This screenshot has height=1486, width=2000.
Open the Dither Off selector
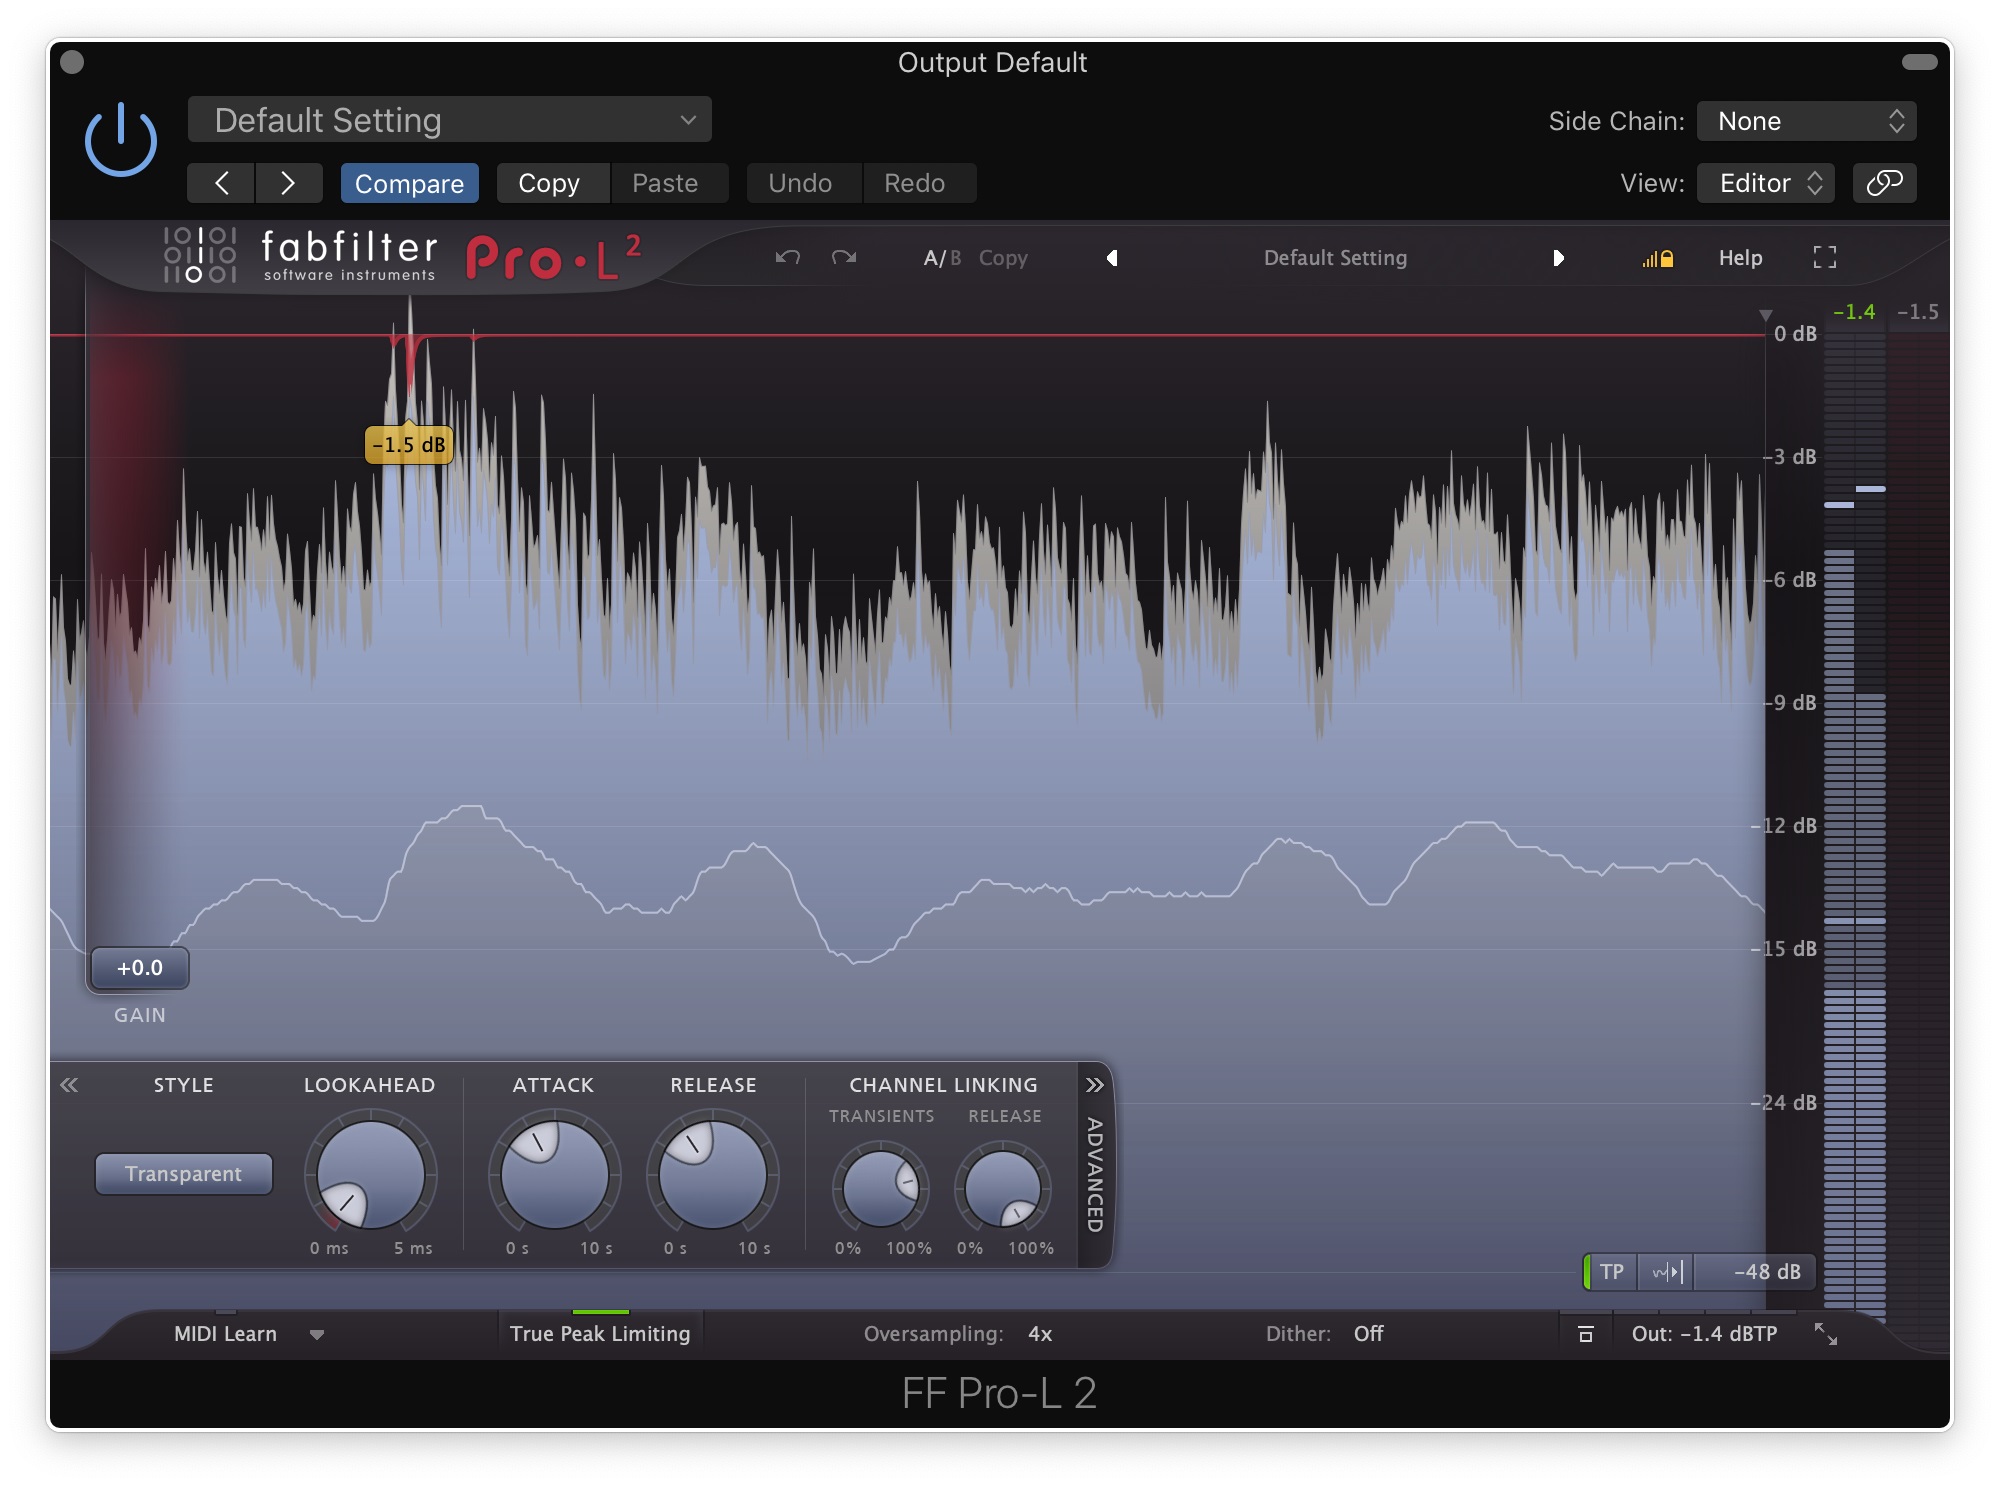tap(1368, 1334)
